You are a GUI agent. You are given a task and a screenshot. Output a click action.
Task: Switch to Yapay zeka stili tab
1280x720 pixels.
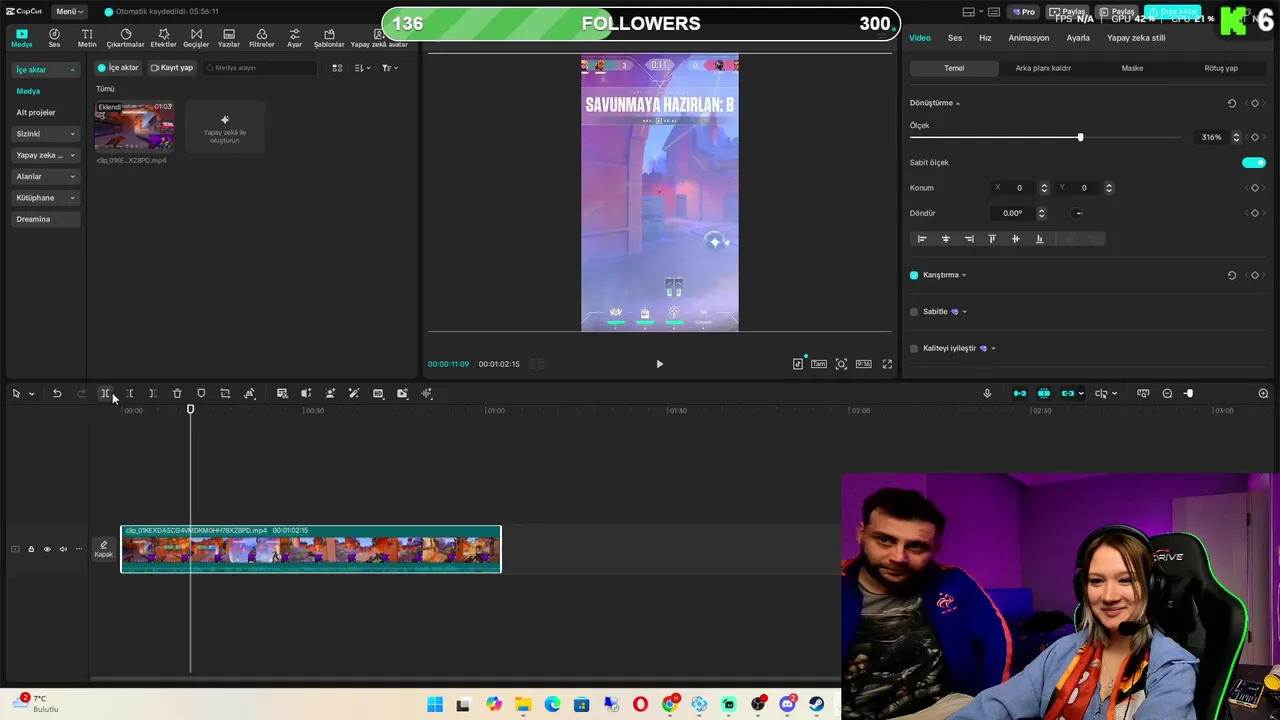pos(1136,38)
